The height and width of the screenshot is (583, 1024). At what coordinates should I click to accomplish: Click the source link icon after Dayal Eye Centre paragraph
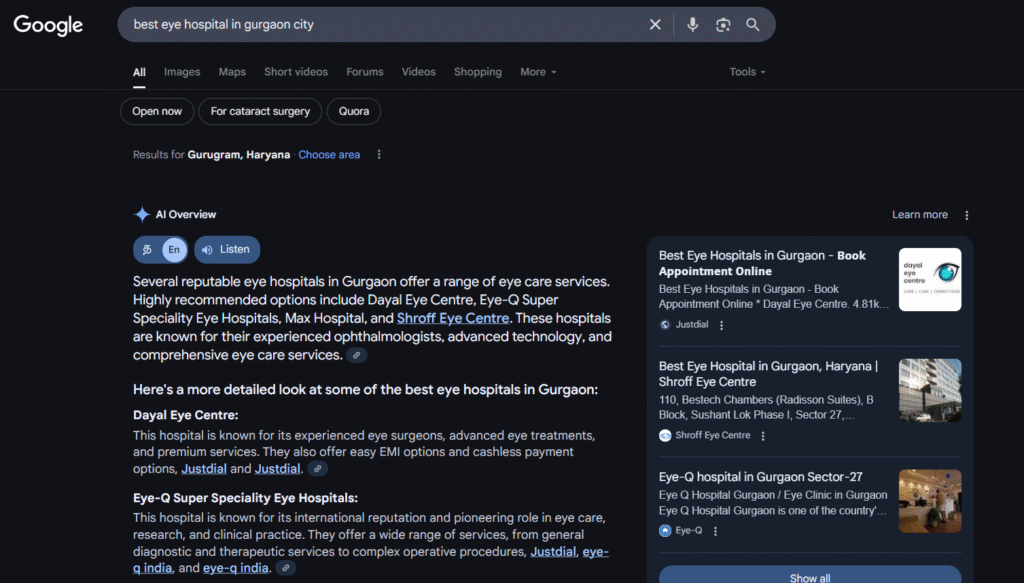(x=318, y=469)
